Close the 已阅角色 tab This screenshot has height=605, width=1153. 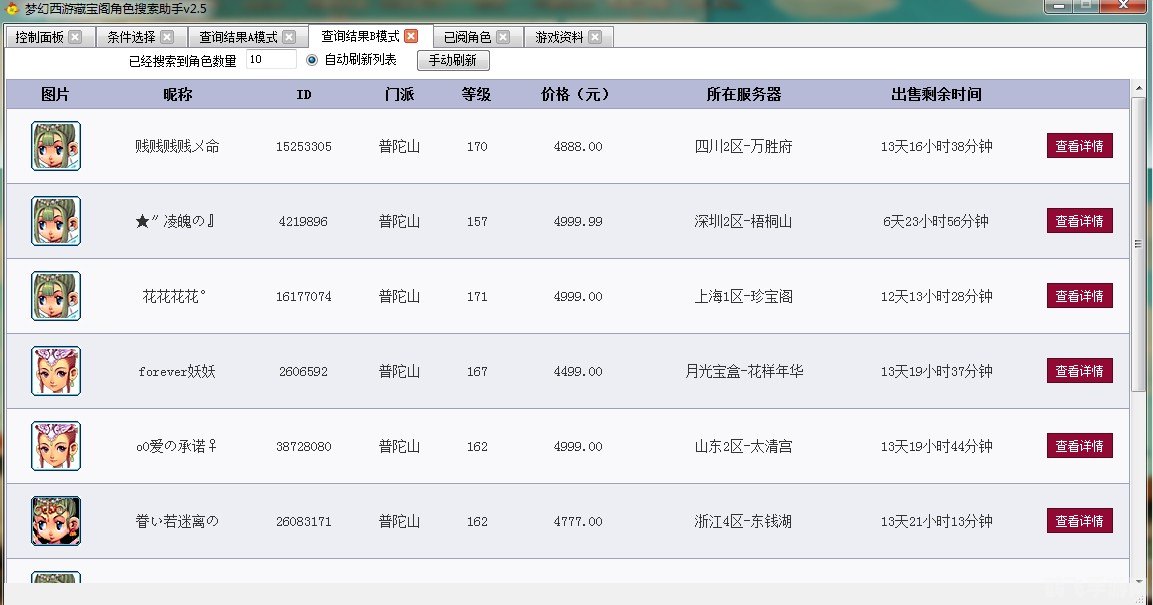(503, 38)
